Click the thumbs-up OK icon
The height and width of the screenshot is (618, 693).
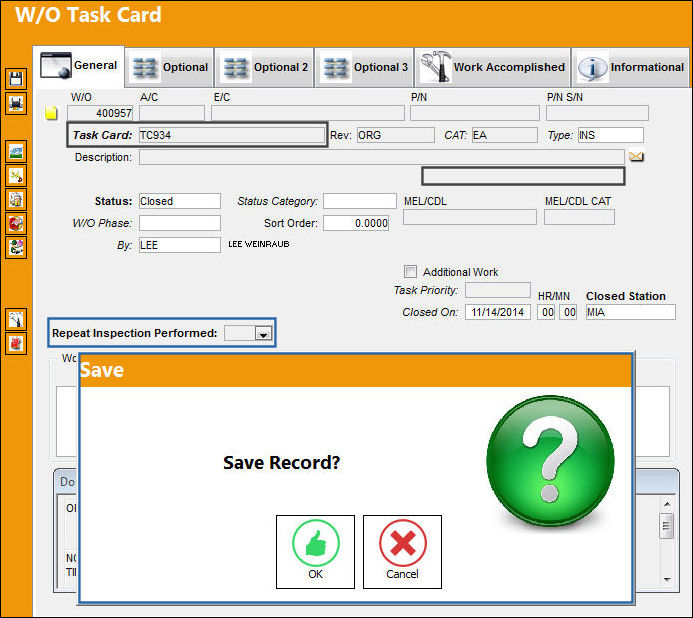click(316, 543)
